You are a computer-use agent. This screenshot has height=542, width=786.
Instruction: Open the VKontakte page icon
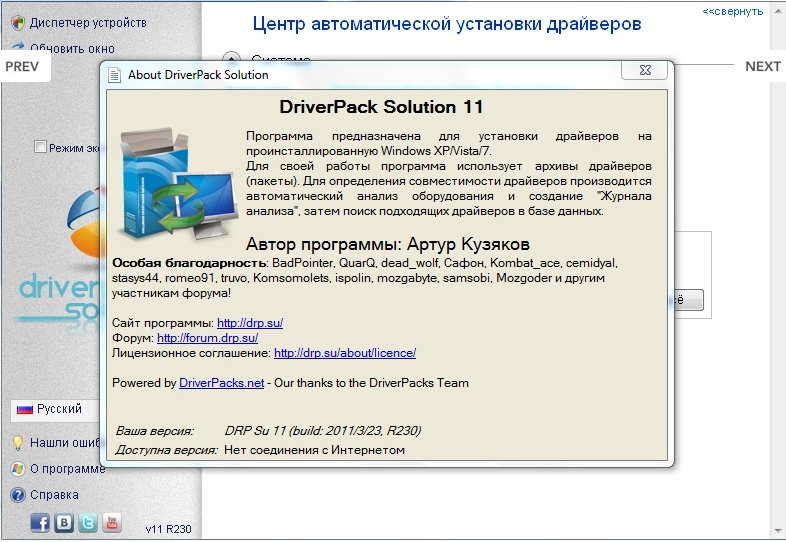click(64, 523)
